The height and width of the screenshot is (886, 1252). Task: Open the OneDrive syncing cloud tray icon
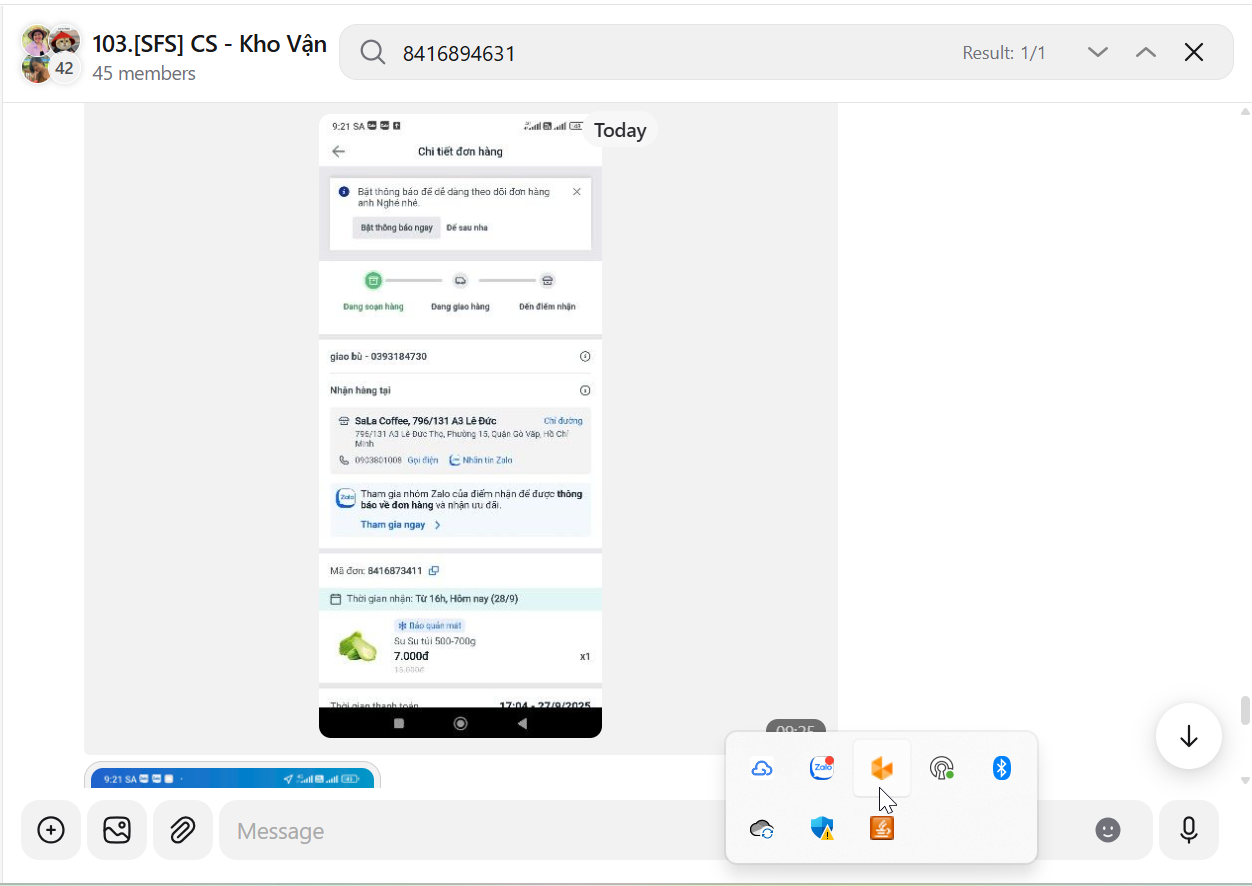[762, 828]
